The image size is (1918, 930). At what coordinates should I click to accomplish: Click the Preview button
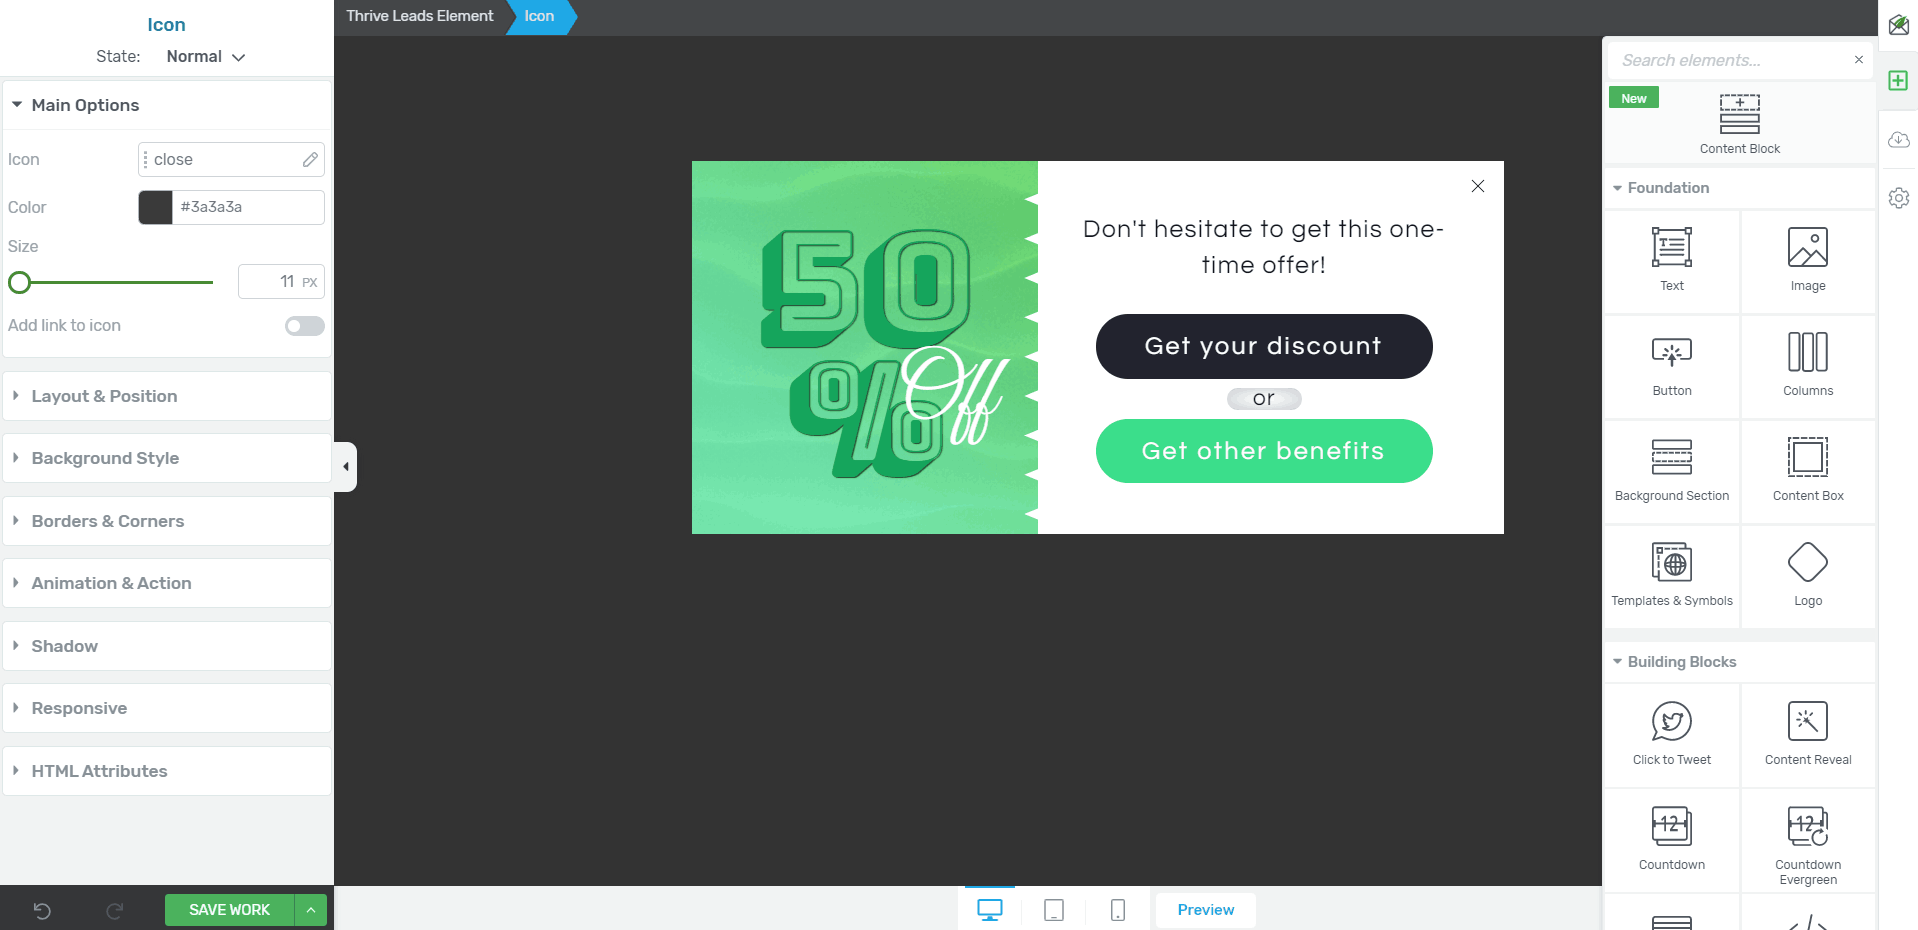(x=1206, y=910)
